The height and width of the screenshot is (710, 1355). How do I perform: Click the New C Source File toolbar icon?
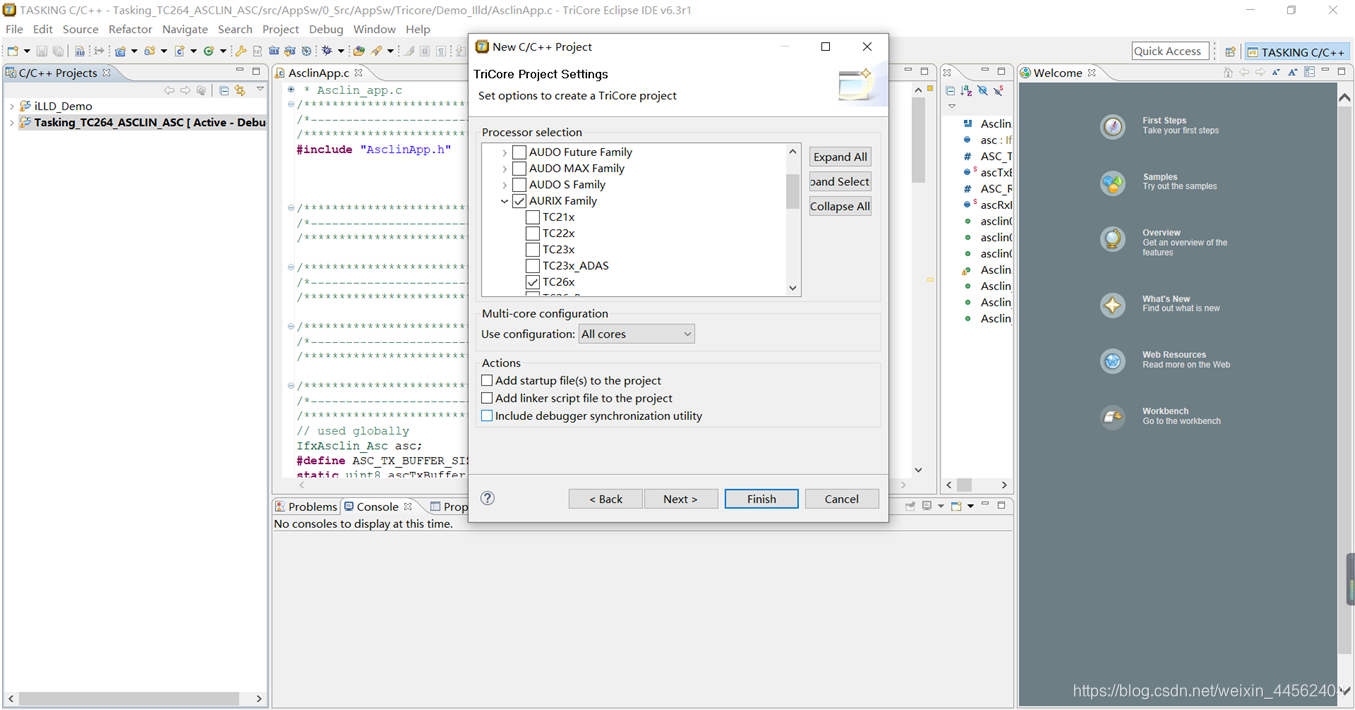(x=180, y=51)
